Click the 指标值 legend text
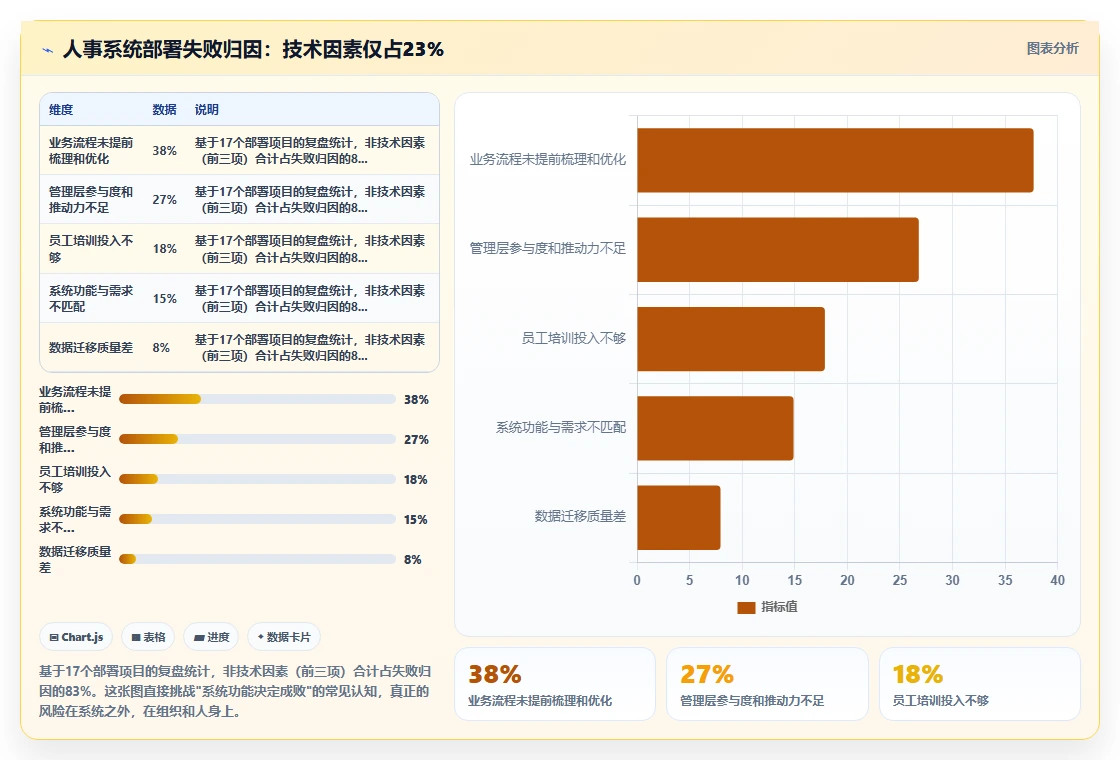Viewport: 1120px width, 760px height. tap(779, 607)
